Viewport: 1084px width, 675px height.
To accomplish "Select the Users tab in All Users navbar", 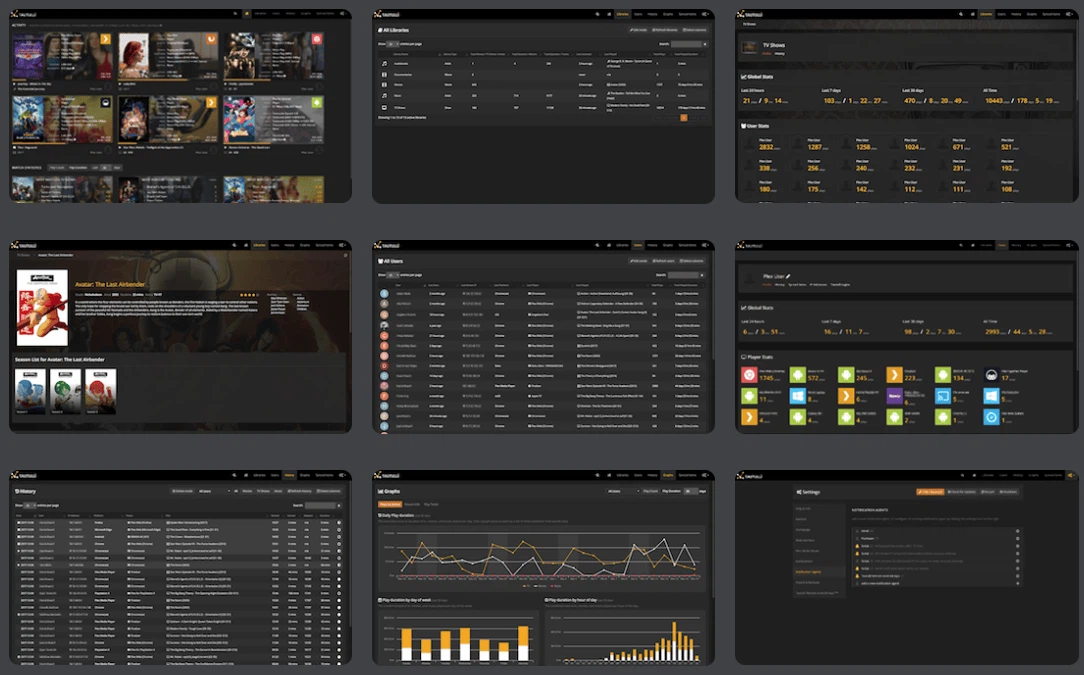I will (x=637, y=245).
